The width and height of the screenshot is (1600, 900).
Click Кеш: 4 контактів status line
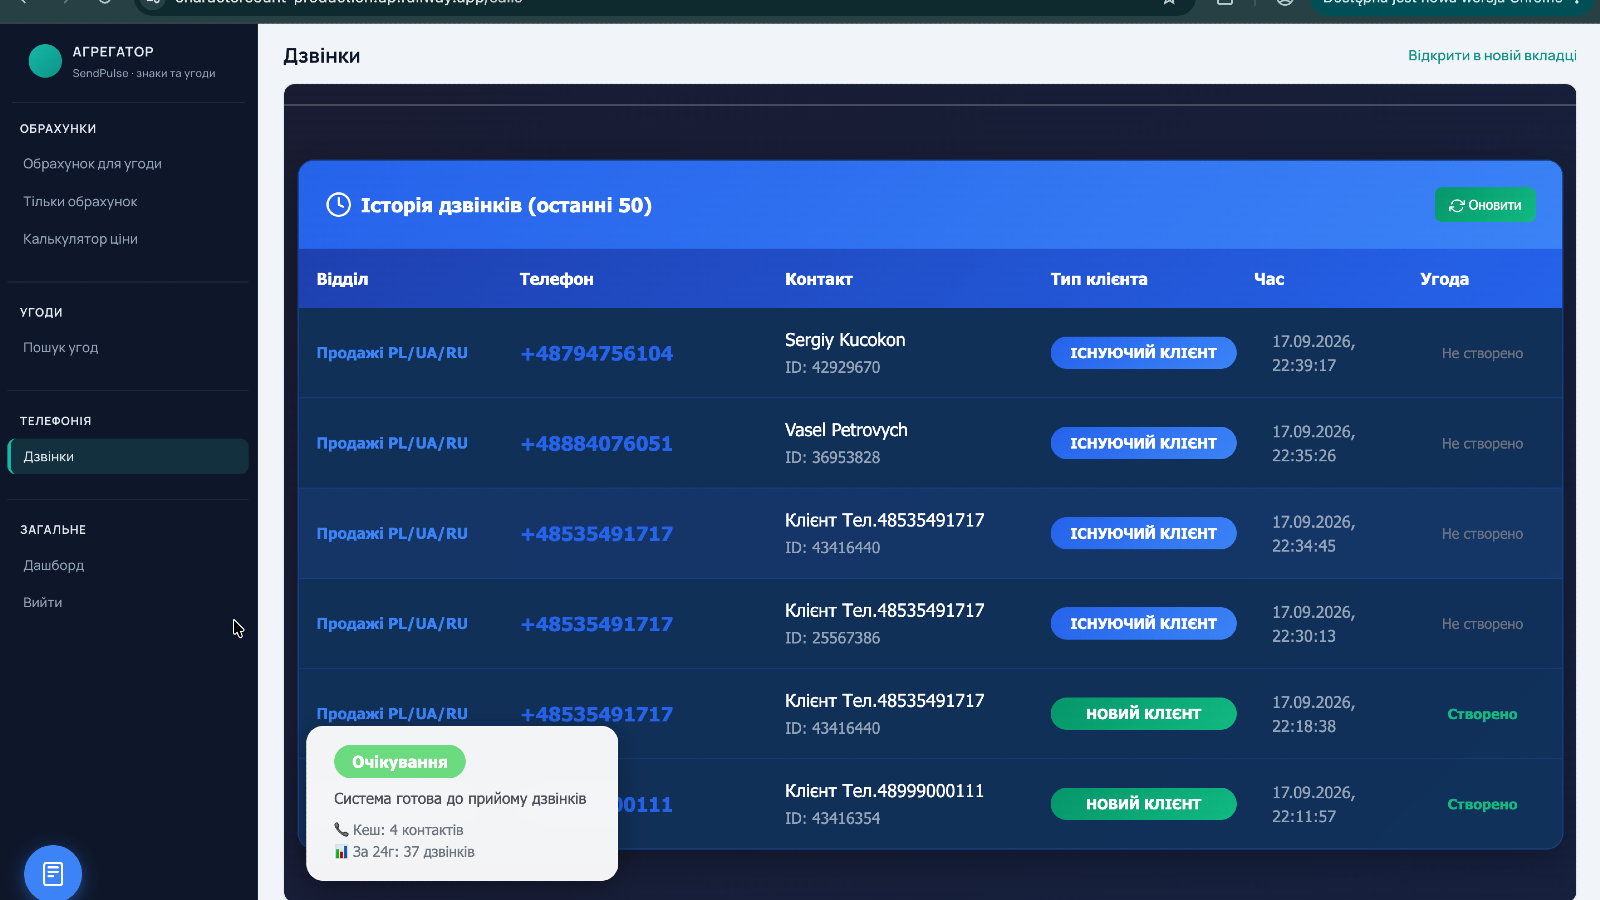click(x=399, y=830)
